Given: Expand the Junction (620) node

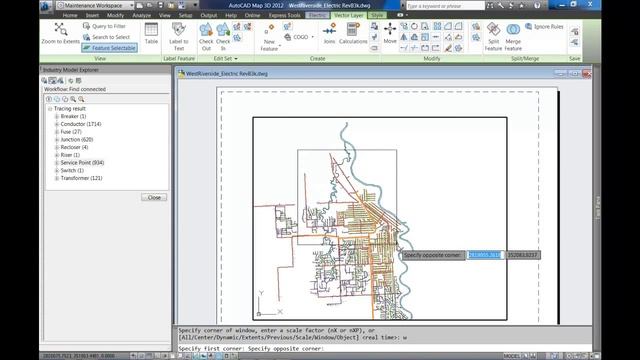Looking at the screenshot, I should [x=57, y=140].
